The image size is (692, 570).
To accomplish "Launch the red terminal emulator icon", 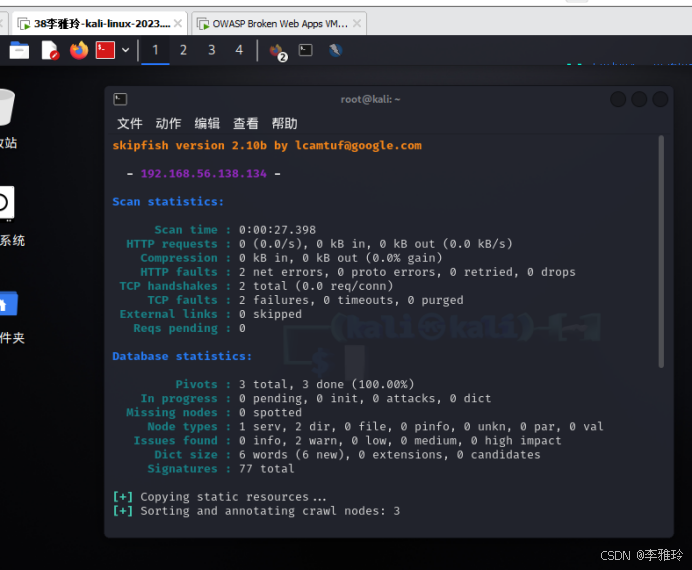I will [105, 50].
